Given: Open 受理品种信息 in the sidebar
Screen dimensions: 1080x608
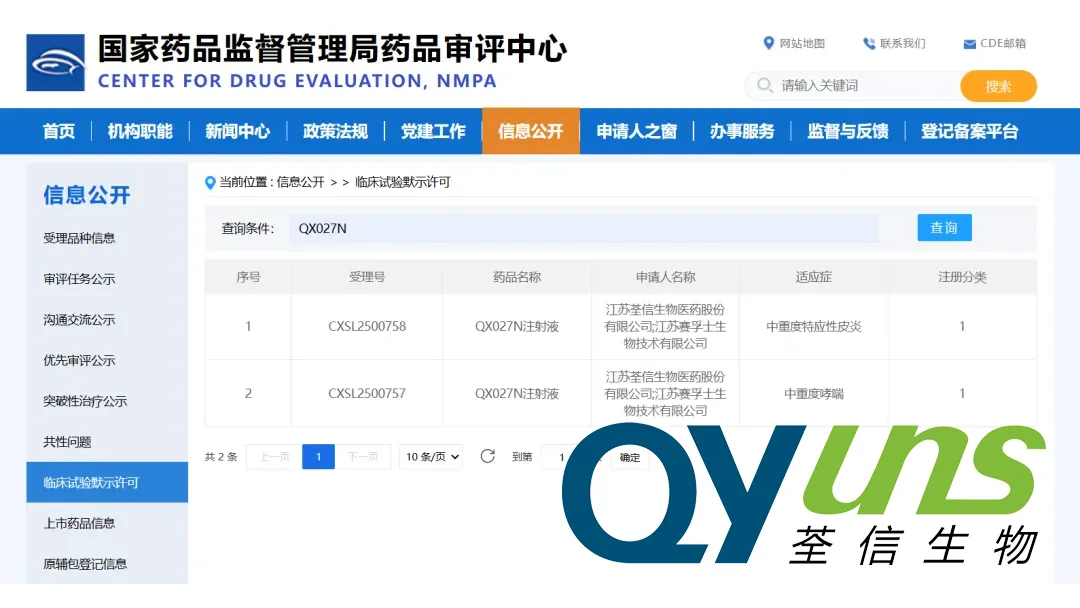Looking at the screenshot, I should 79,238.
